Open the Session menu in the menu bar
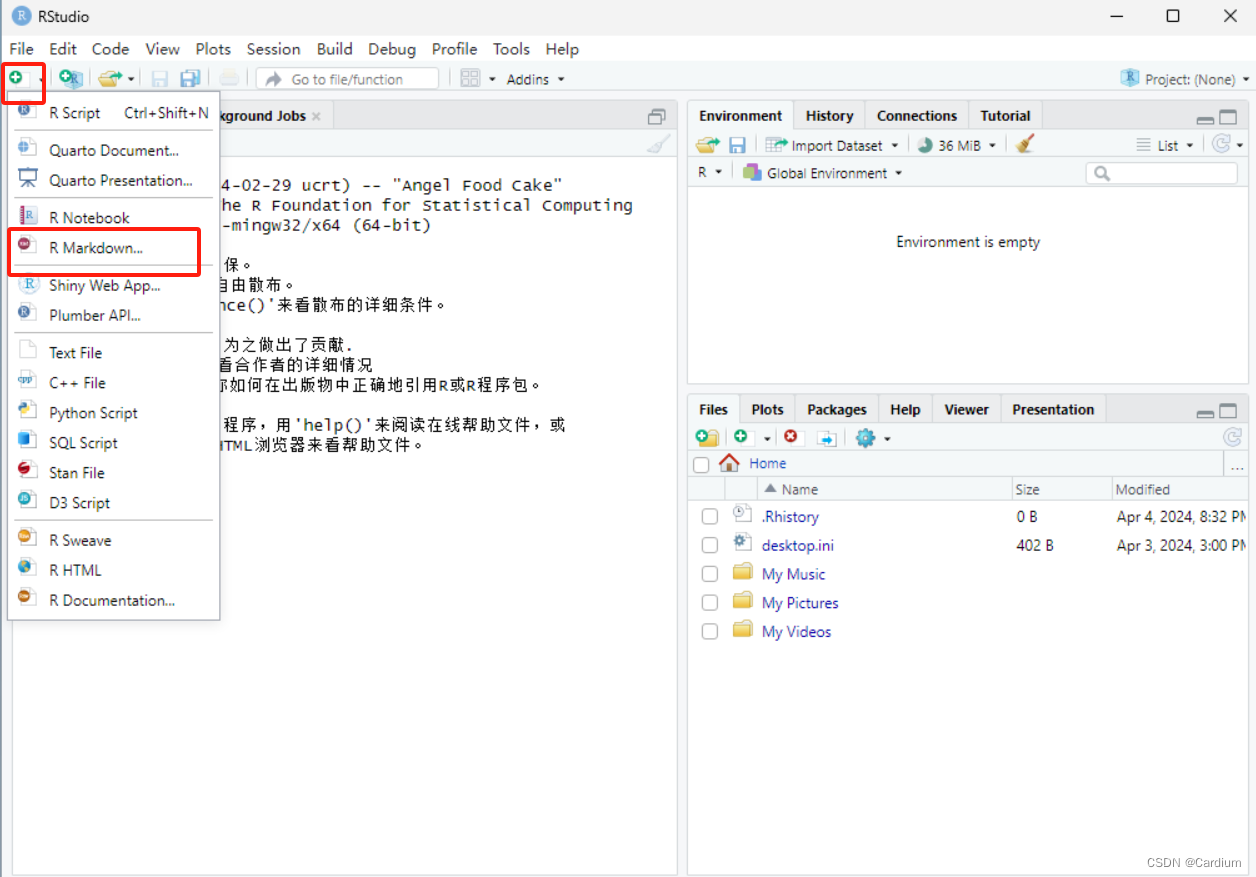The height and width of the screenshot is (877, 1256). (273, 49)
